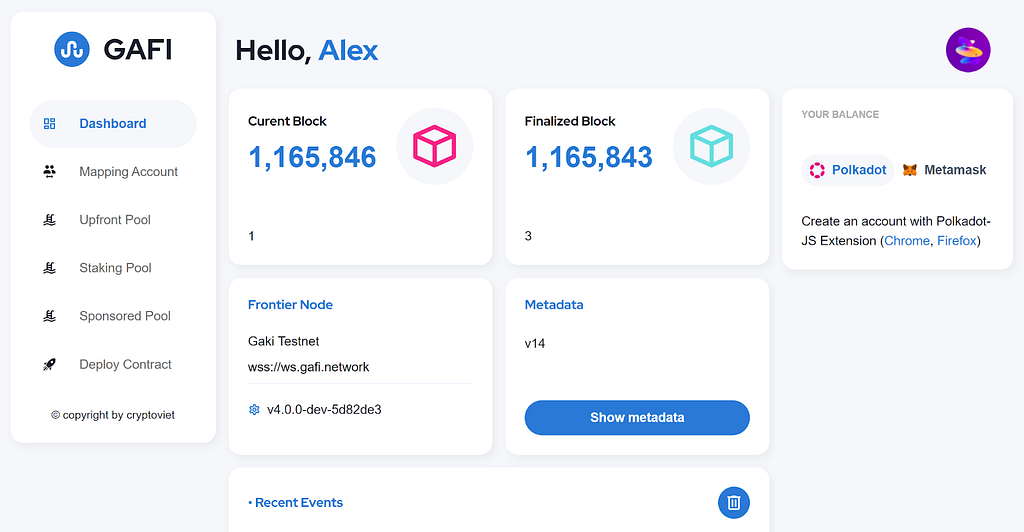The image size is (1024, 532).
Task: Open the user avatar in the header
Action: (967, 49)
